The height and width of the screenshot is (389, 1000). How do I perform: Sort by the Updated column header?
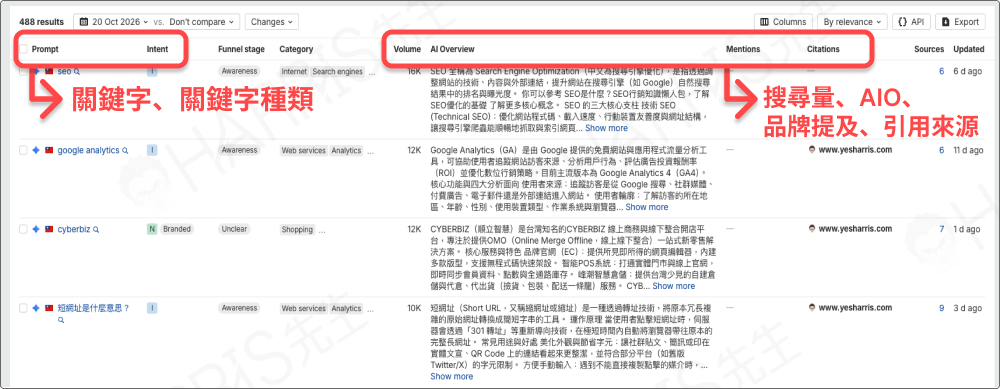coord(968,49)
